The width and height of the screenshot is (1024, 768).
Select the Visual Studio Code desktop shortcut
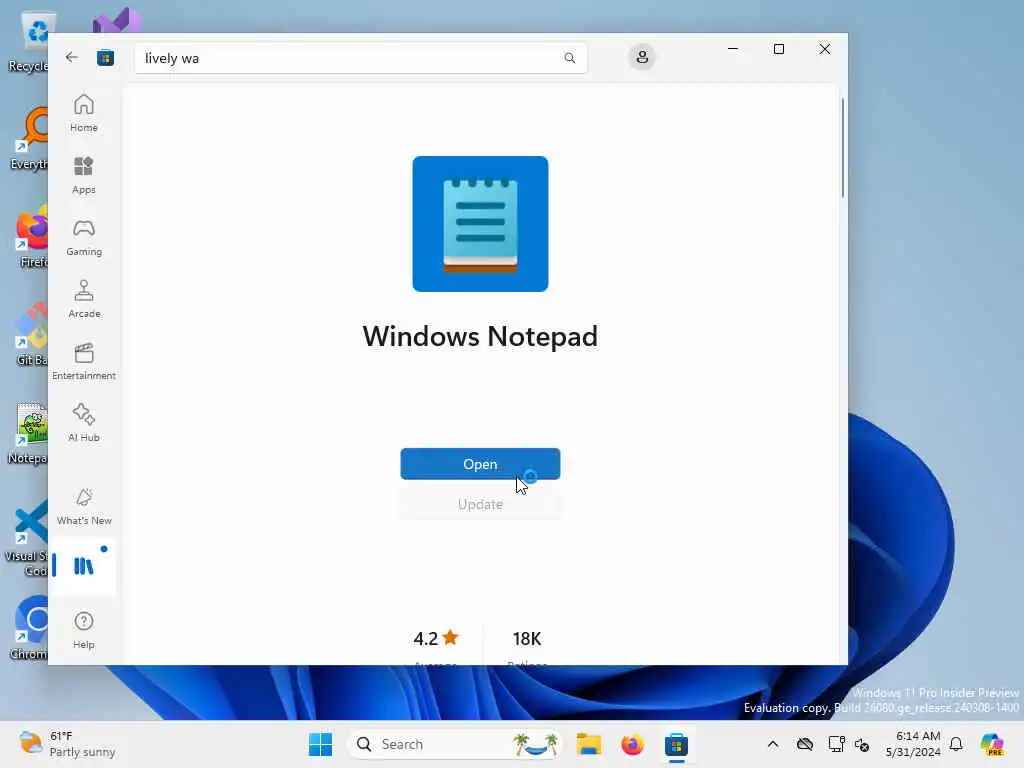coord(27,537)
